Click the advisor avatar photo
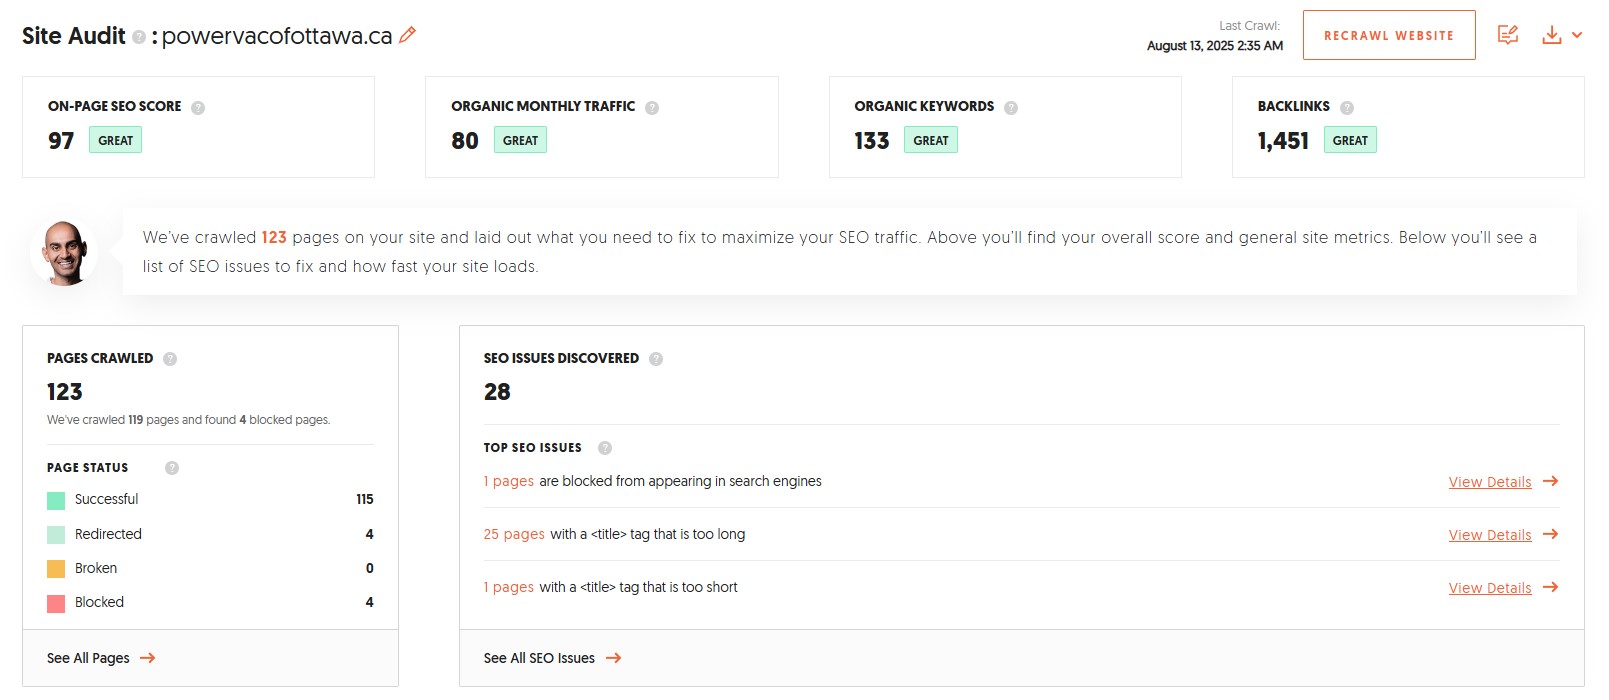This screenshot has height=700, width=1609. tap(64, 253)
